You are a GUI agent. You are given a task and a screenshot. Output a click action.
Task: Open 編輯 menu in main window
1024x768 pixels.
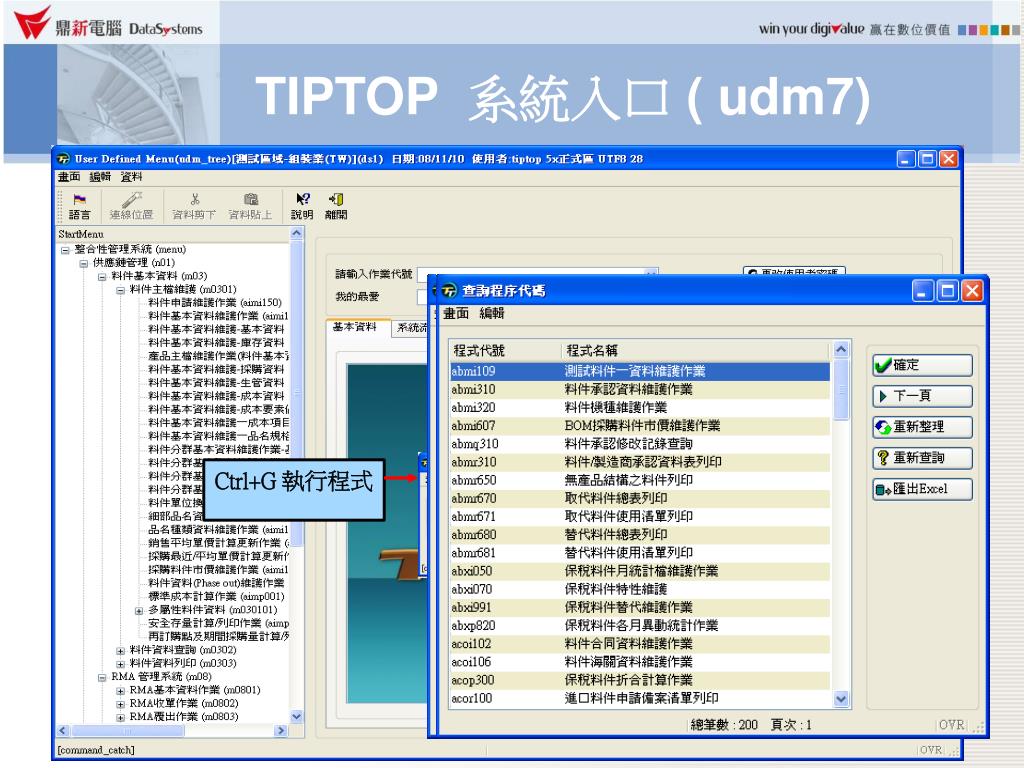(100, 177)
